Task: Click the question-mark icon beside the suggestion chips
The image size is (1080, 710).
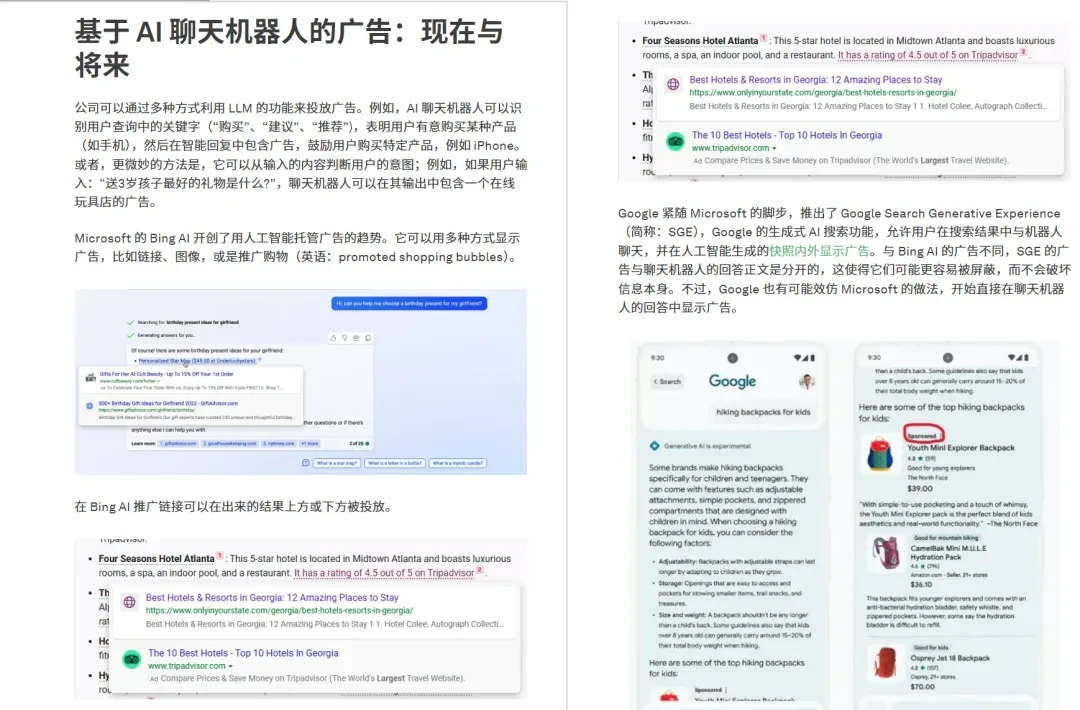Action: (x=305, y=463)
